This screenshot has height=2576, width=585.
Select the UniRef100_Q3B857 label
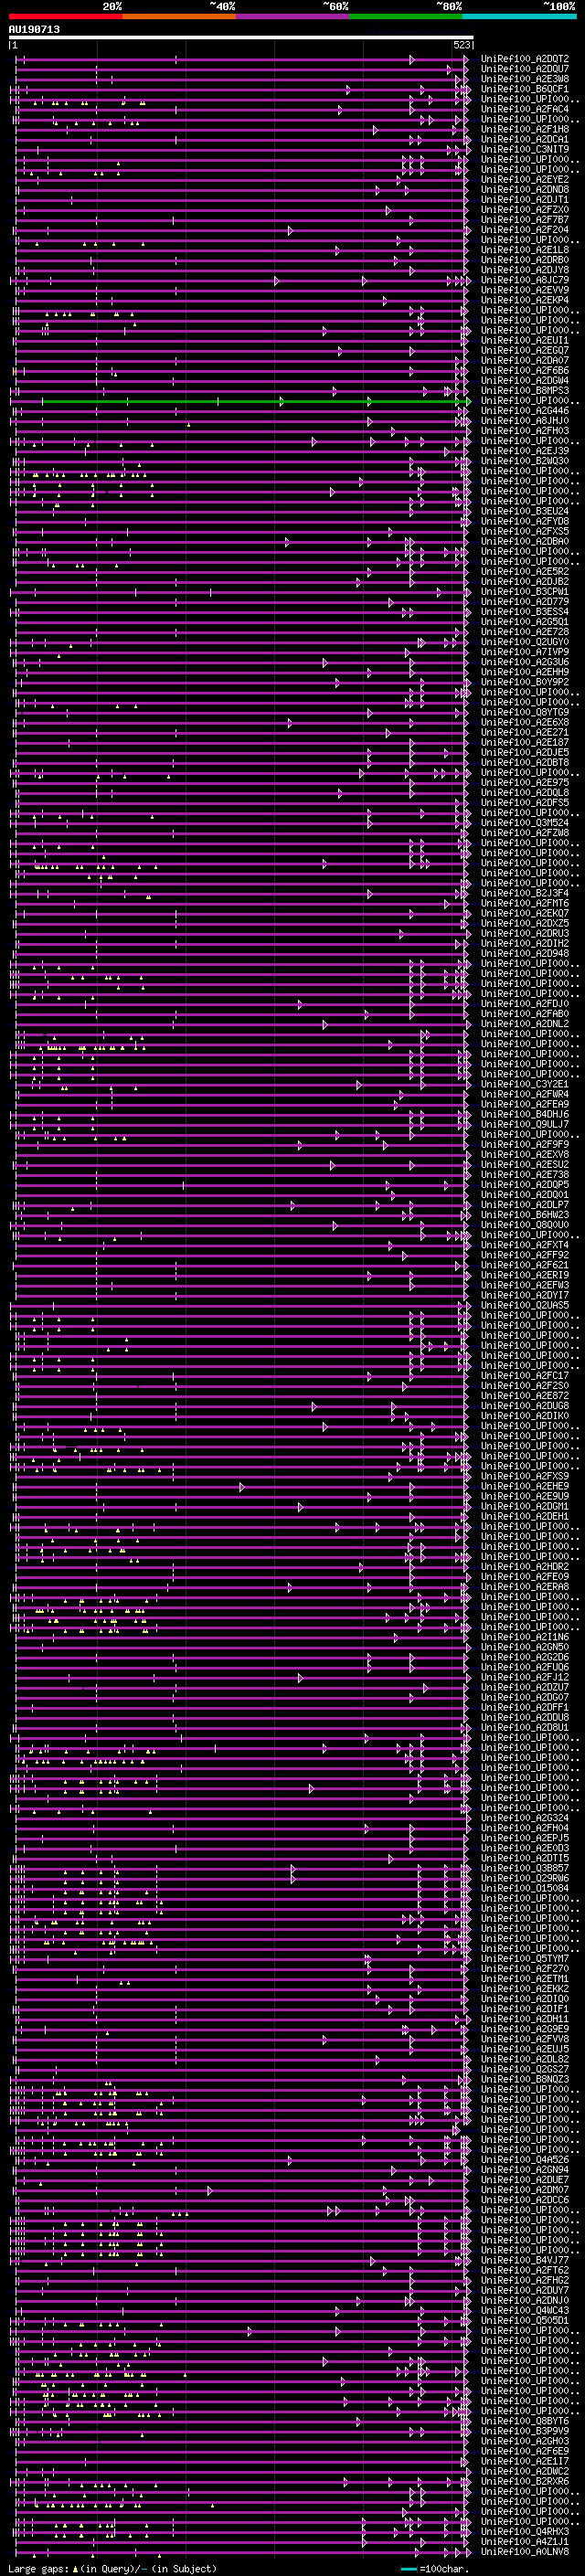(x=524, y=1868)
